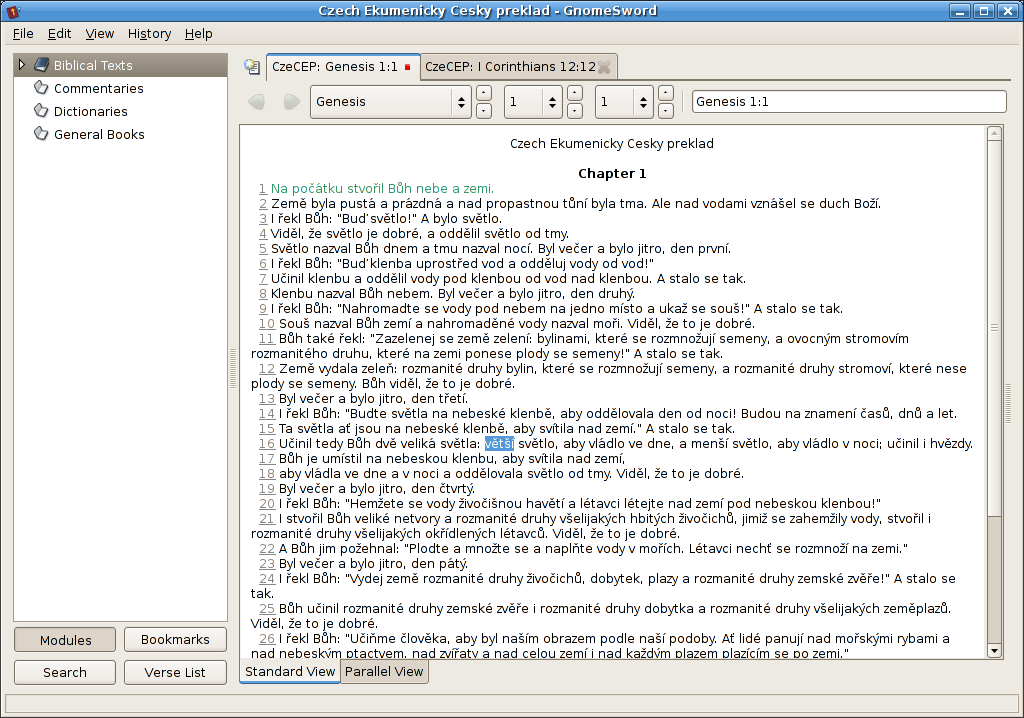The height and width of the screenshot is (718, 1024).
Task: Click the back navigation arrow
Action: coord(257,102)
